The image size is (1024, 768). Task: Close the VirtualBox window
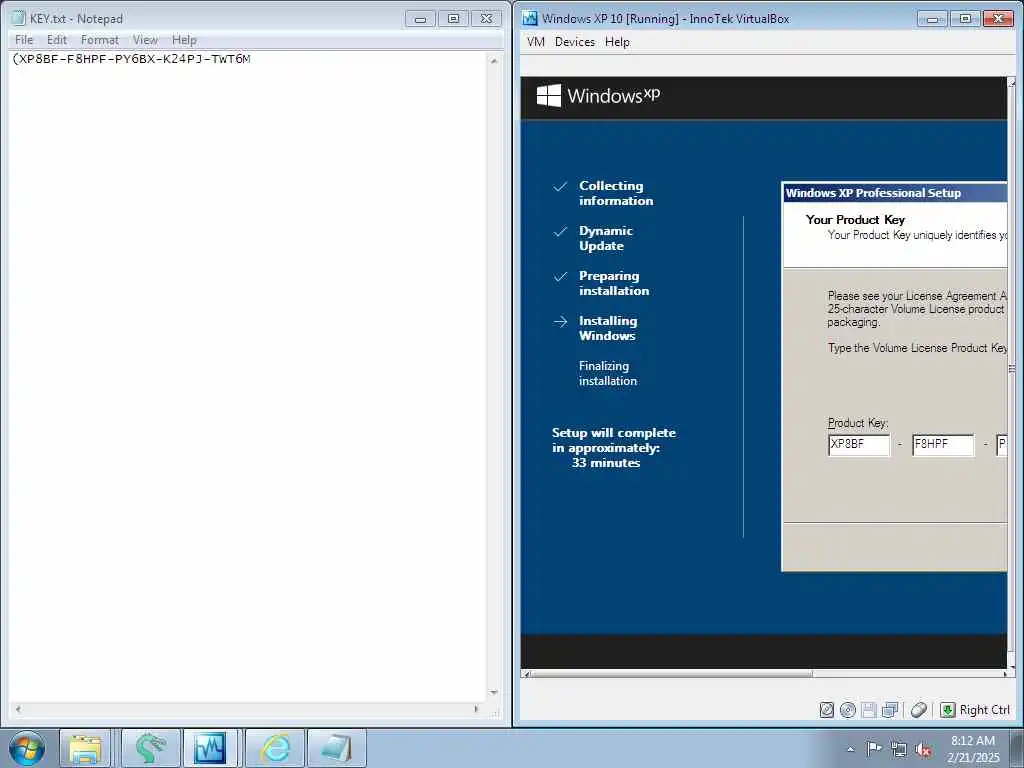998,18
